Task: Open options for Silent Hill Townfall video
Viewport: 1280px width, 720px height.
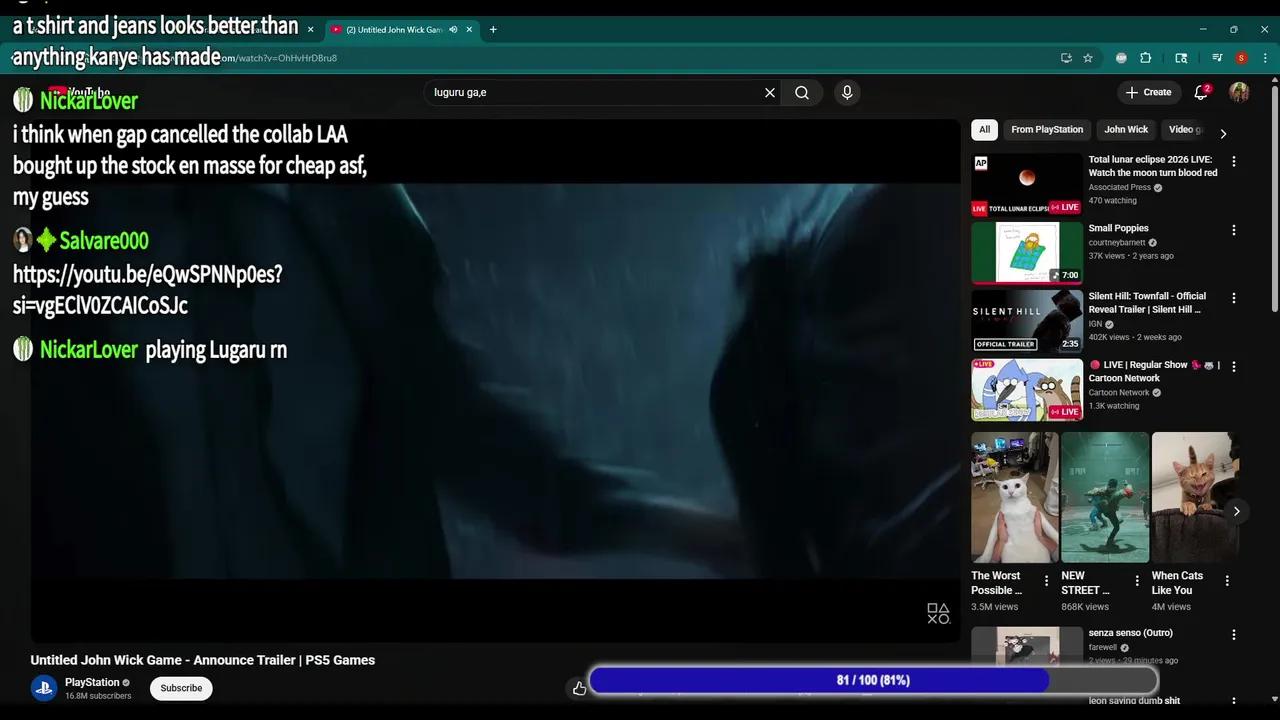Action: pos(1233,298)
